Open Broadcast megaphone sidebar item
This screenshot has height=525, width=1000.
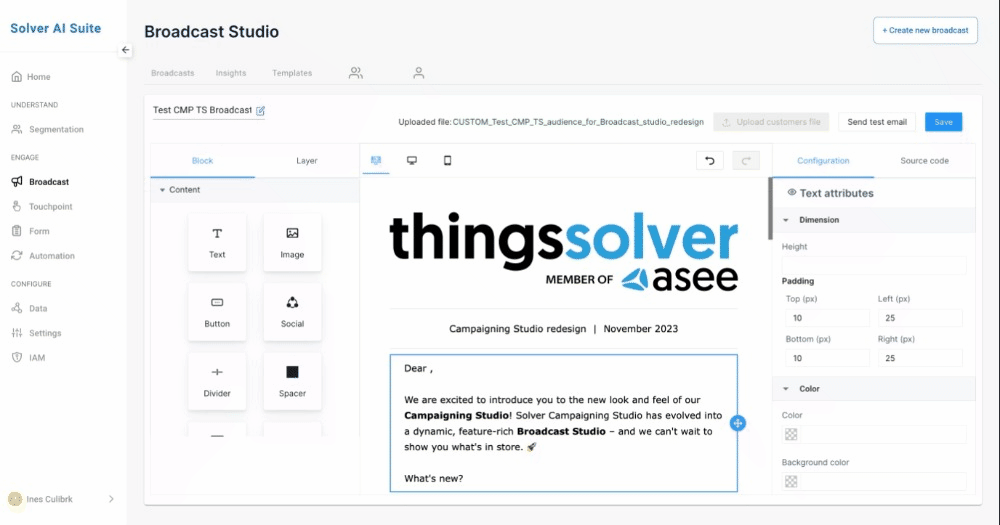pyautogui.click(x=40, y=182)
